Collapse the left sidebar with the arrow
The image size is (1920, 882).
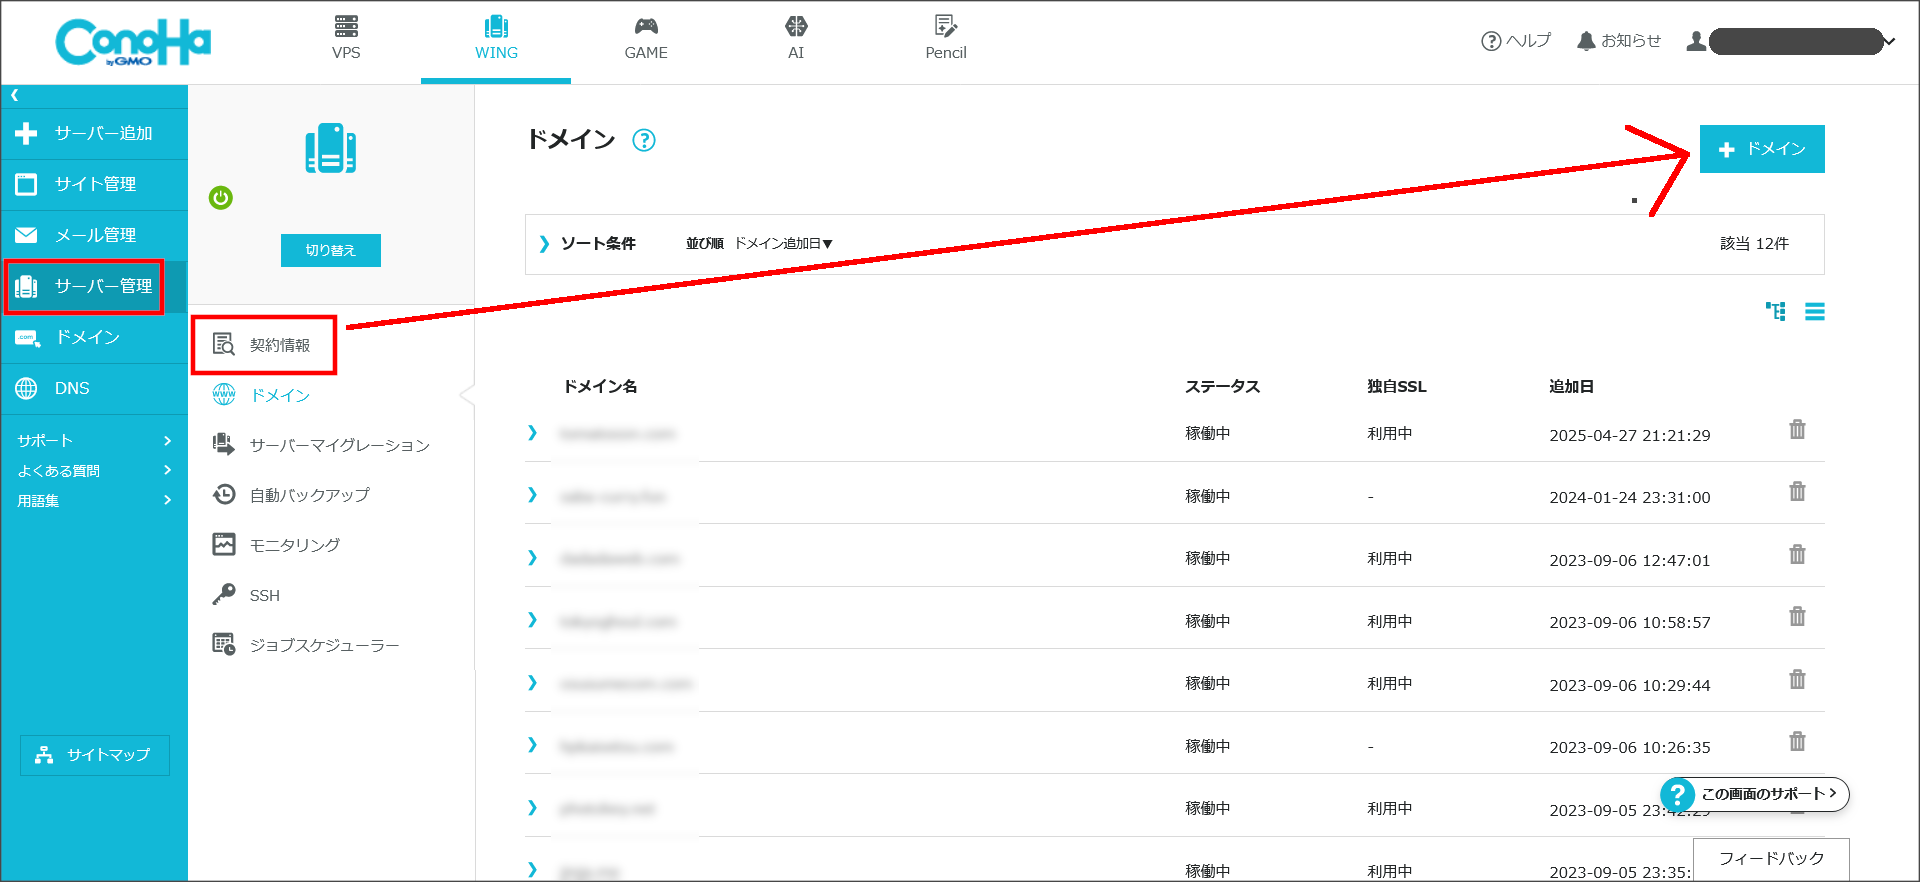15,96
